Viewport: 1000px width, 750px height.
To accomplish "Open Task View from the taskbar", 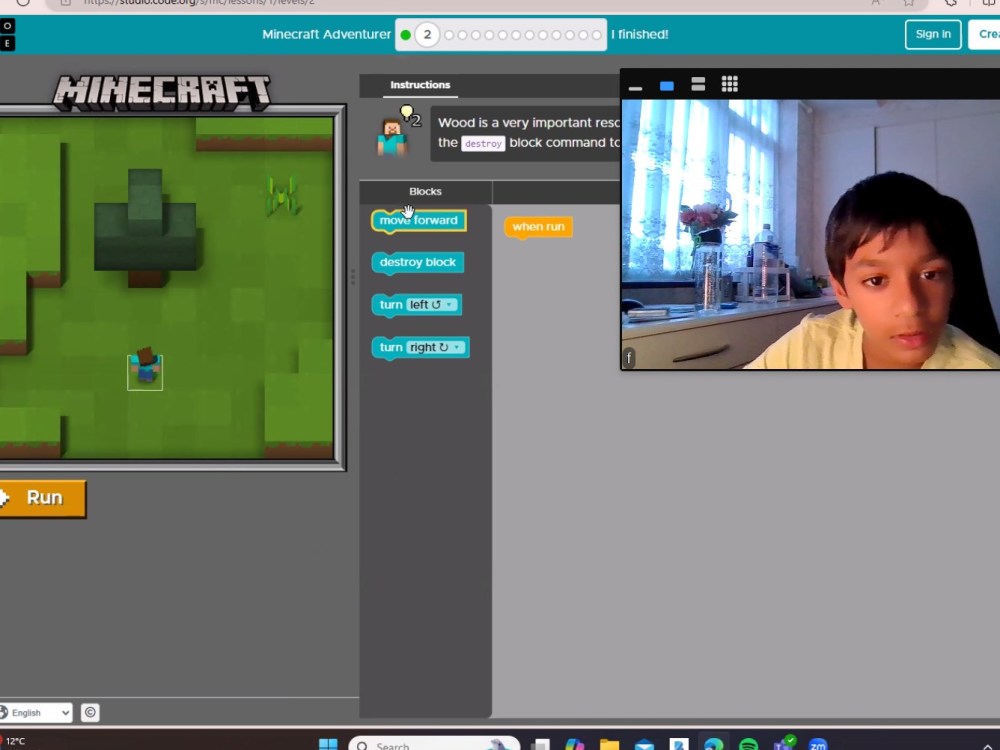I will pos(540,744).
